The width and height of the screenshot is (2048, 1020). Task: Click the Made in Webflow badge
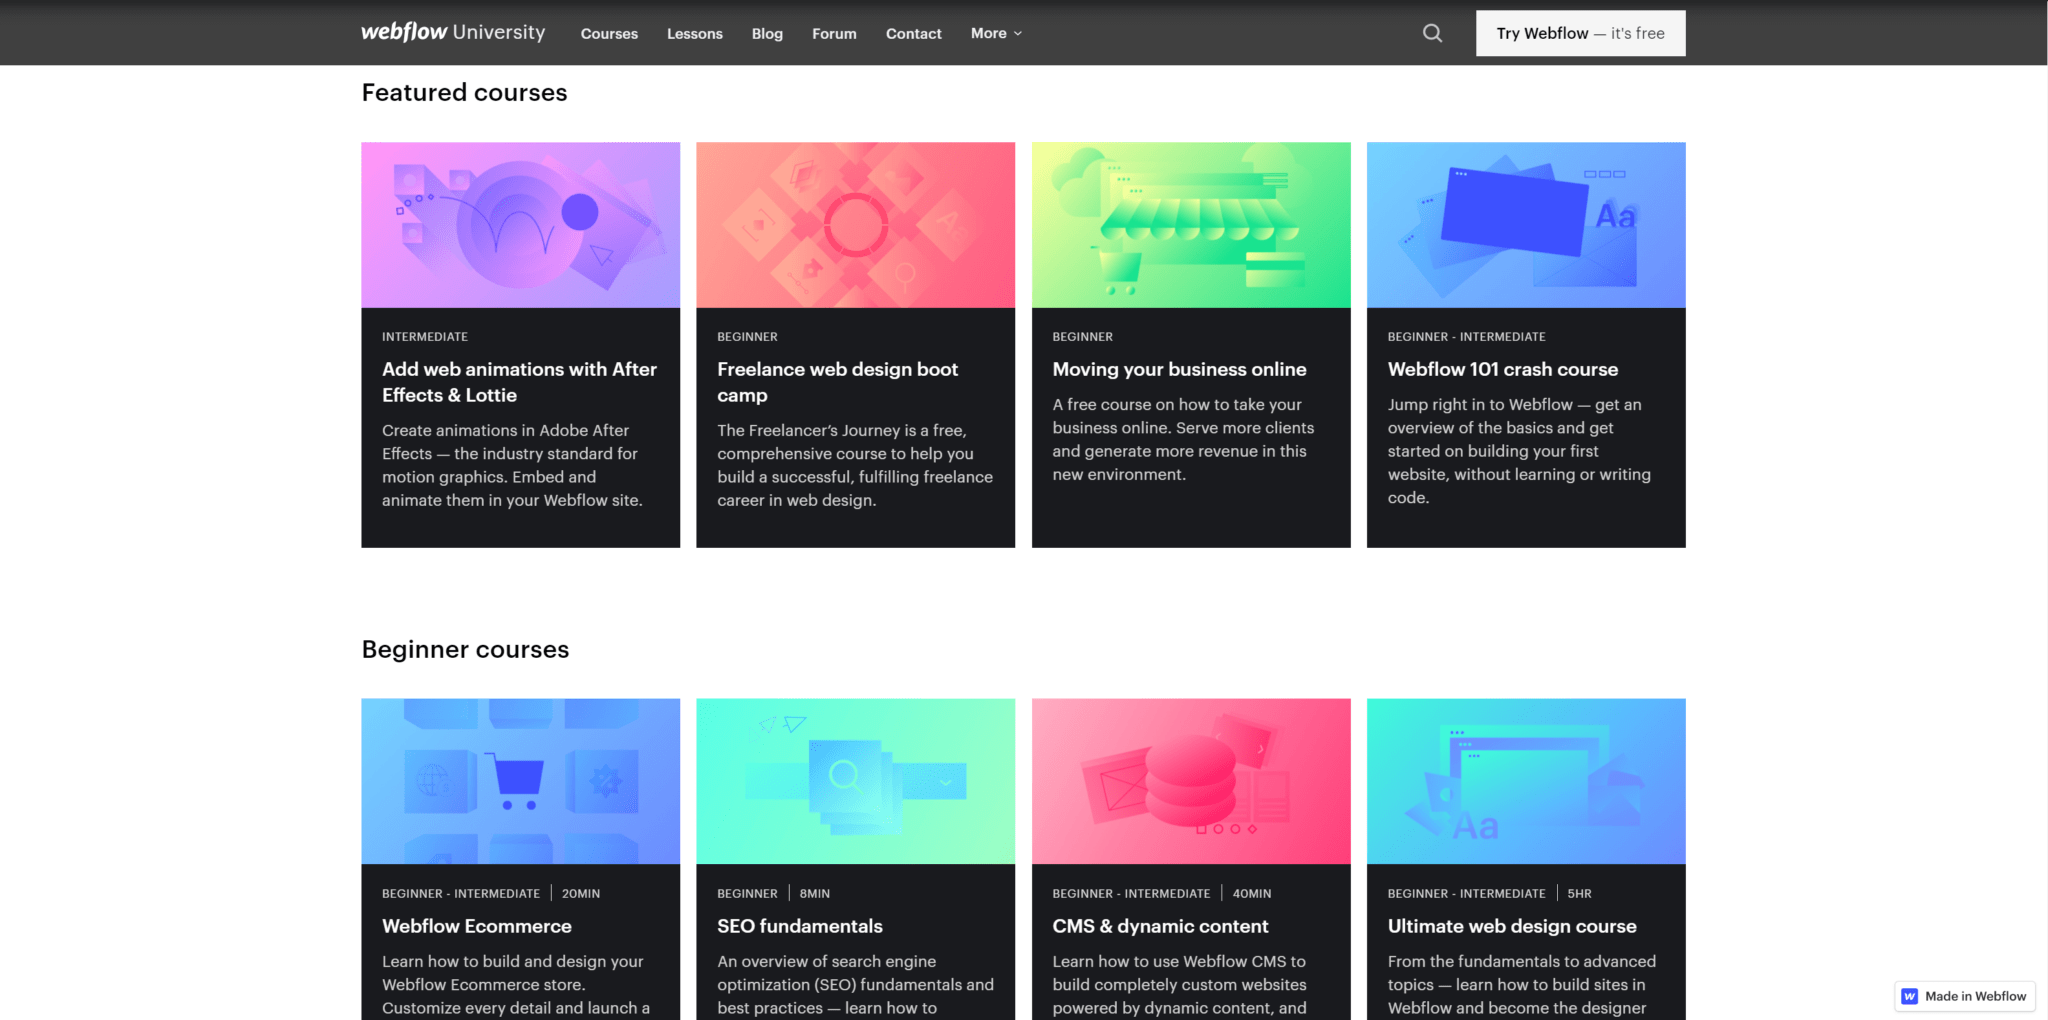click(x=1964, y=996)
